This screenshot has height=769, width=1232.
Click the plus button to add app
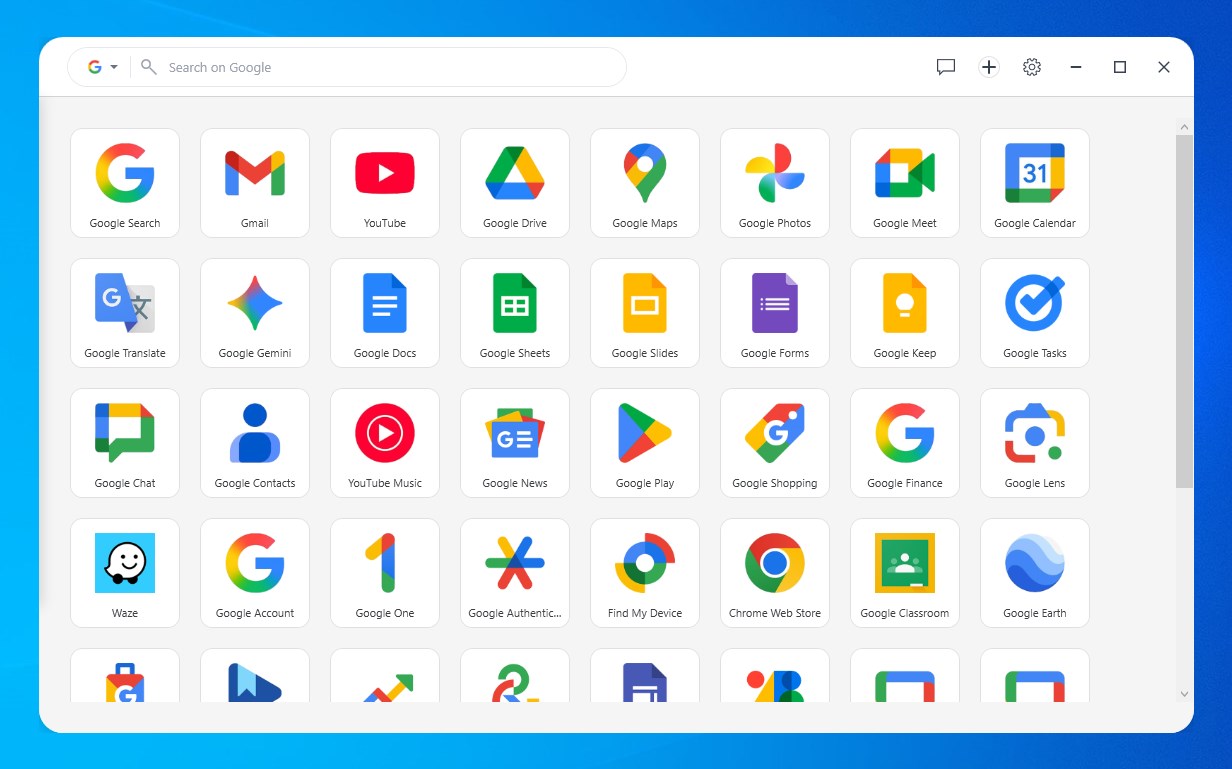click(x=989, y=67)
